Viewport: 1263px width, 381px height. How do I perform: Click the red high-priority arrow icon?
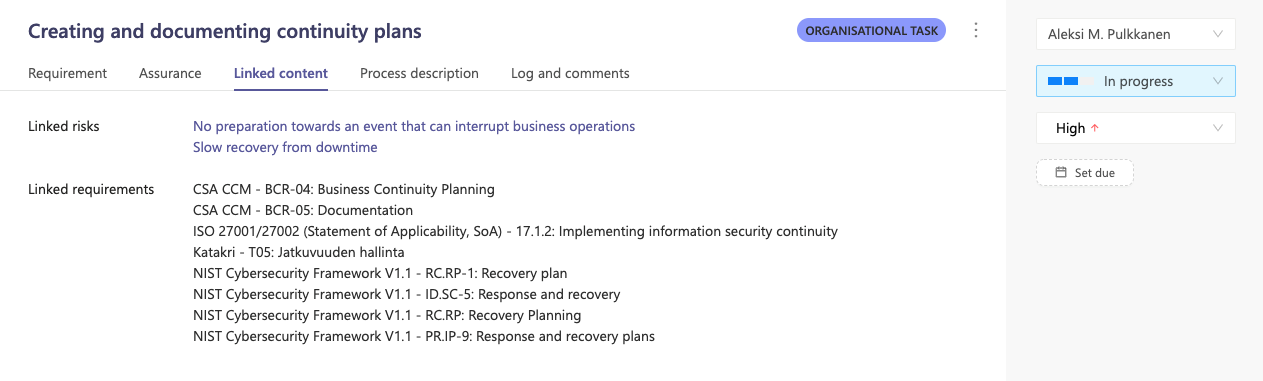[1095, 129]
